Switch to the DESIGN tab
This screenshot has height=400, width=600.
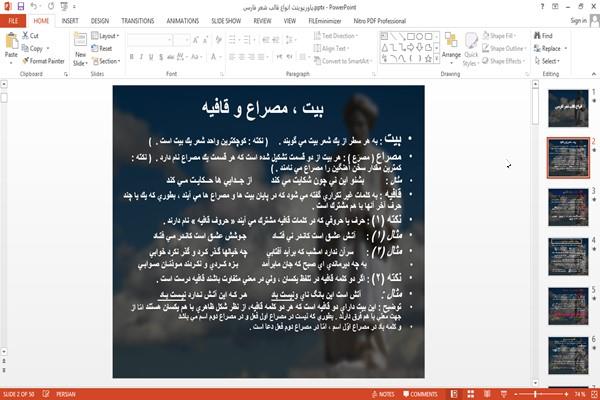pos(100,21)
